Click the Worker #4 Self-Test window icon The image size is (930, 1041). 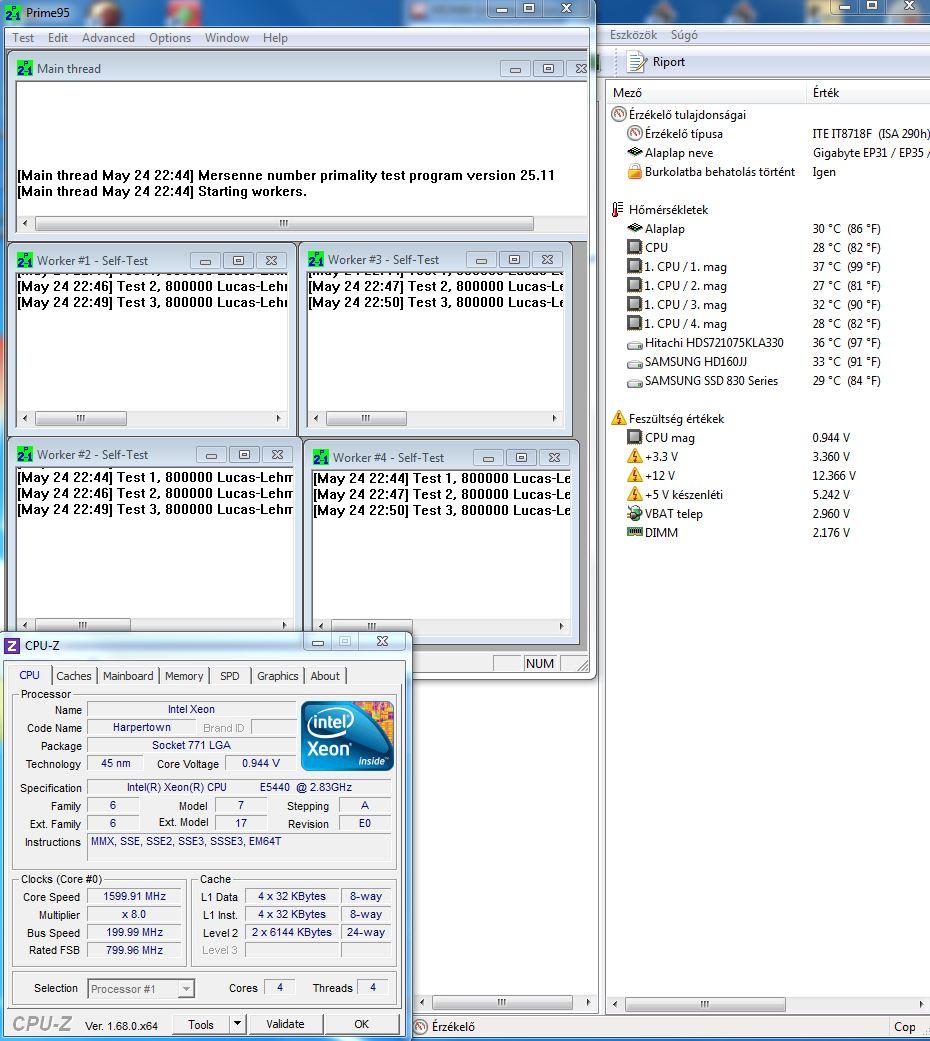pyautogui.click(x=321, y=457)
